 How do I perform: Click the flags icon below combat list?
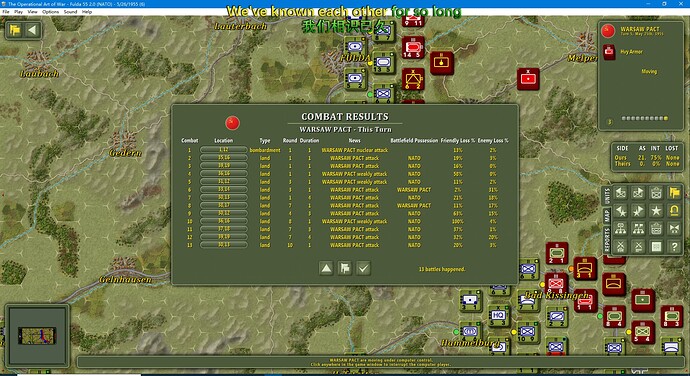point(345,268)
